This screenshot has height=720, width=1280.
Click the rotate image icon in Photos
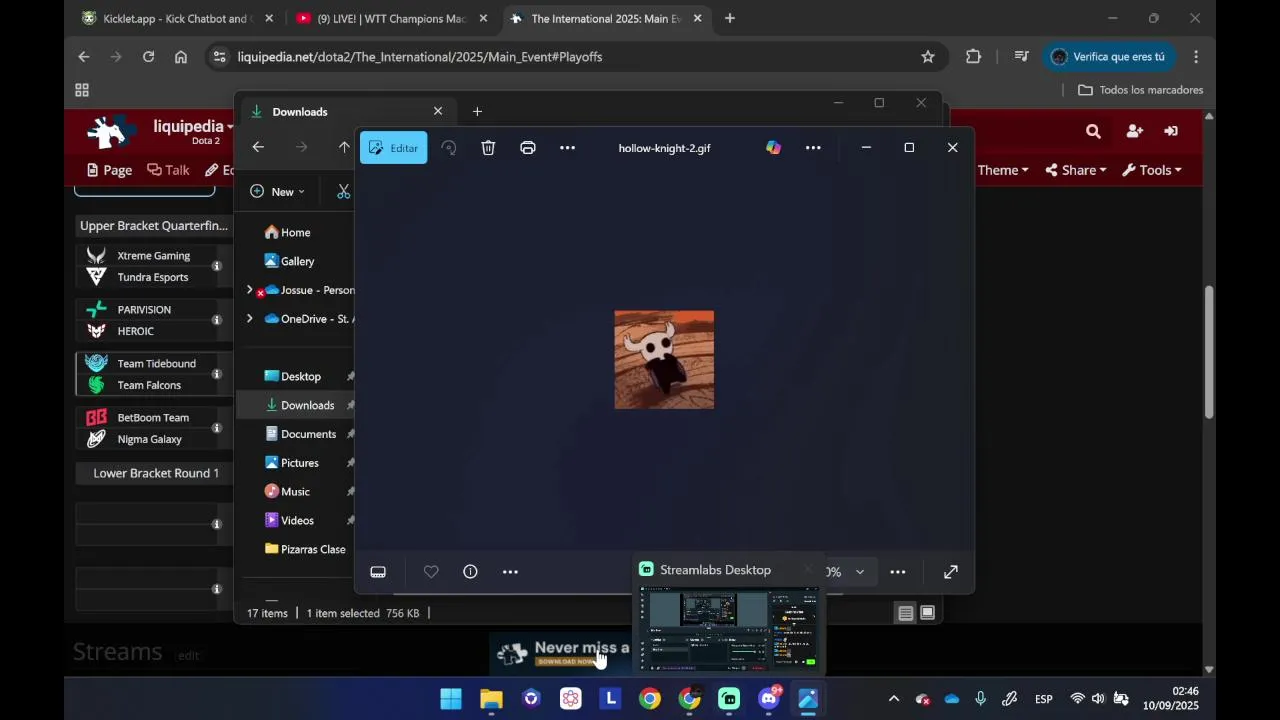pyautogui.click(x=449, y=148)
